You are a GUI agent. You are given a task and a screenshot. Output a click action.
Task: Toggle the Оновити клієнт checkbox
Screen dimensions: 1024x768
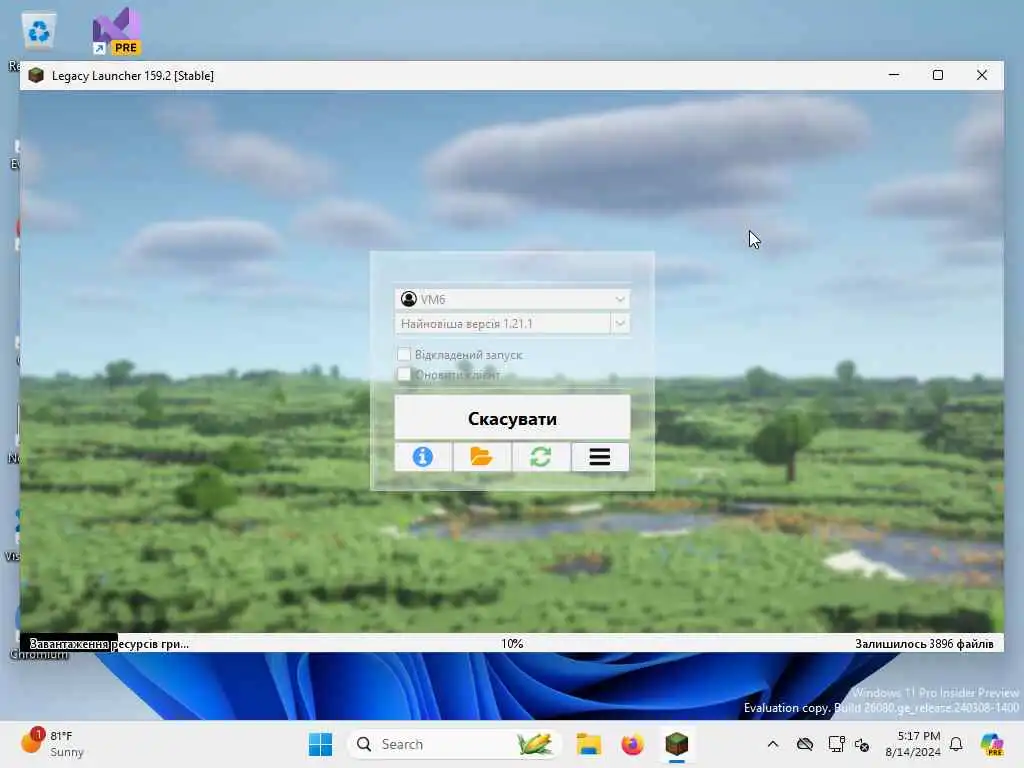pyautogui.click(x=404, y=374)
